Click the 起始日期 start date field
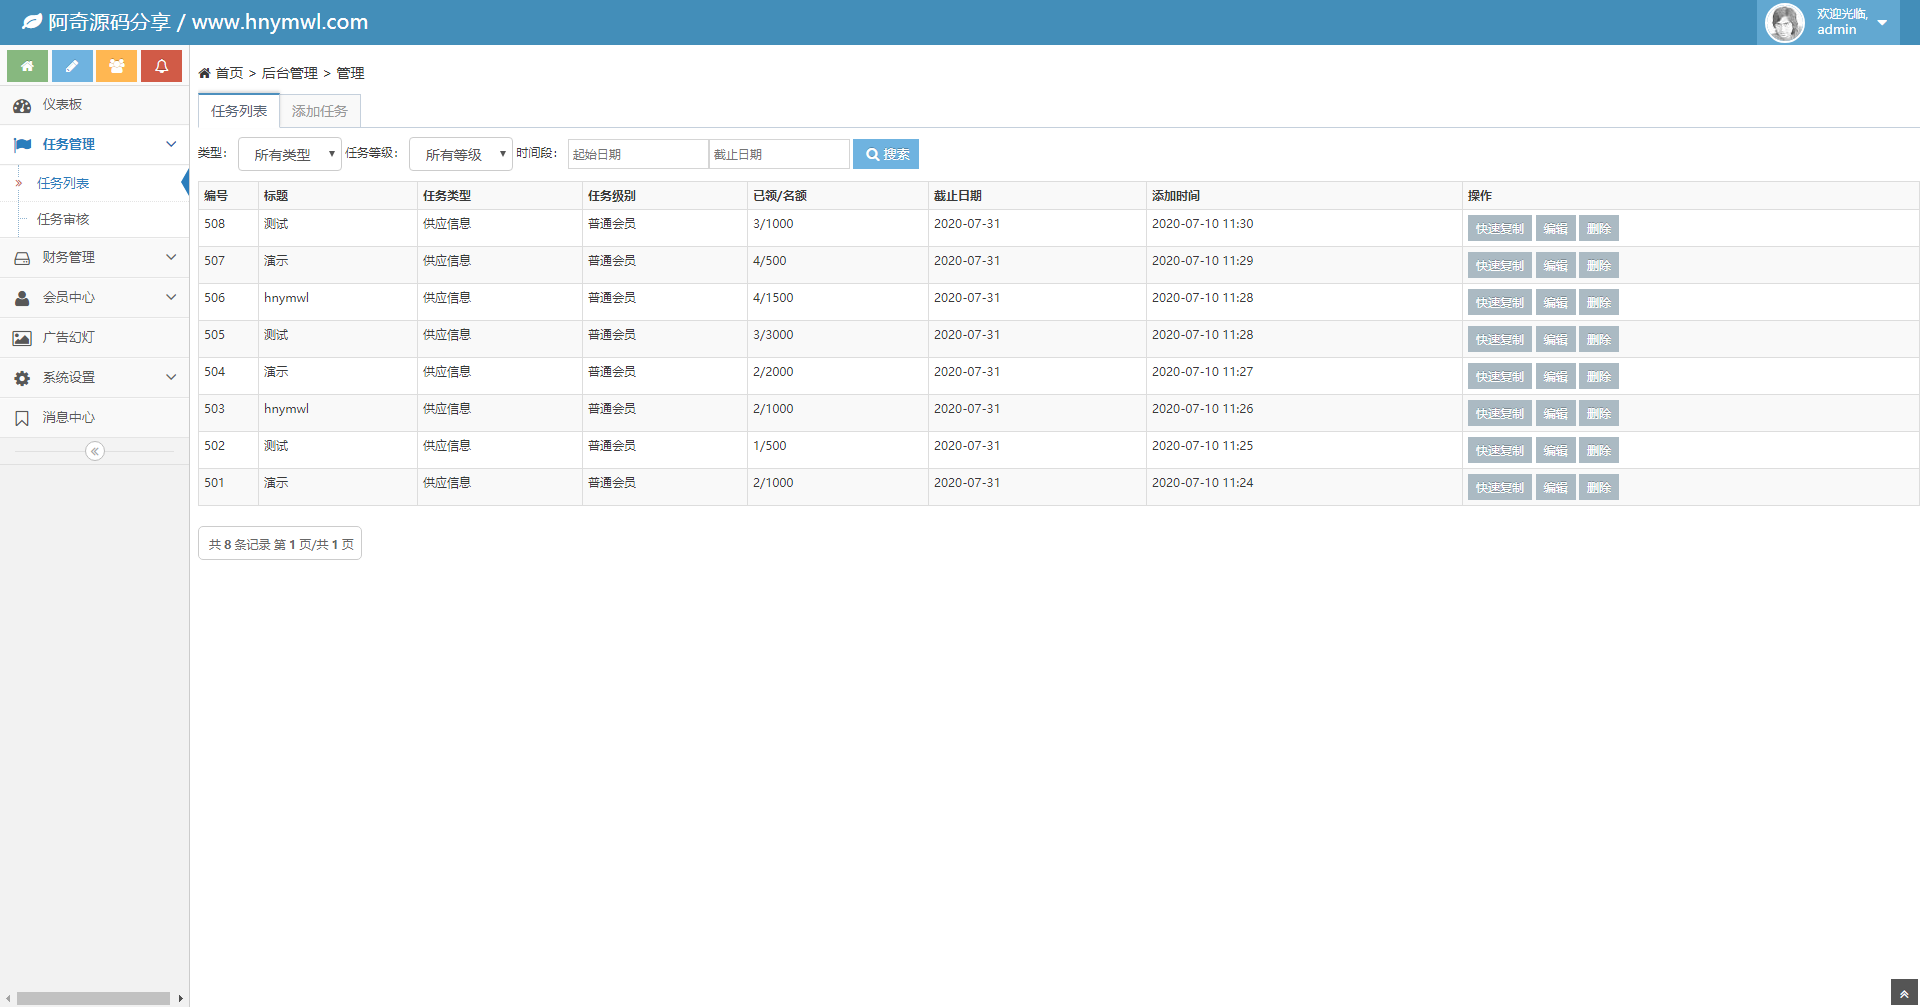1920x1007 pixels. 638,154
